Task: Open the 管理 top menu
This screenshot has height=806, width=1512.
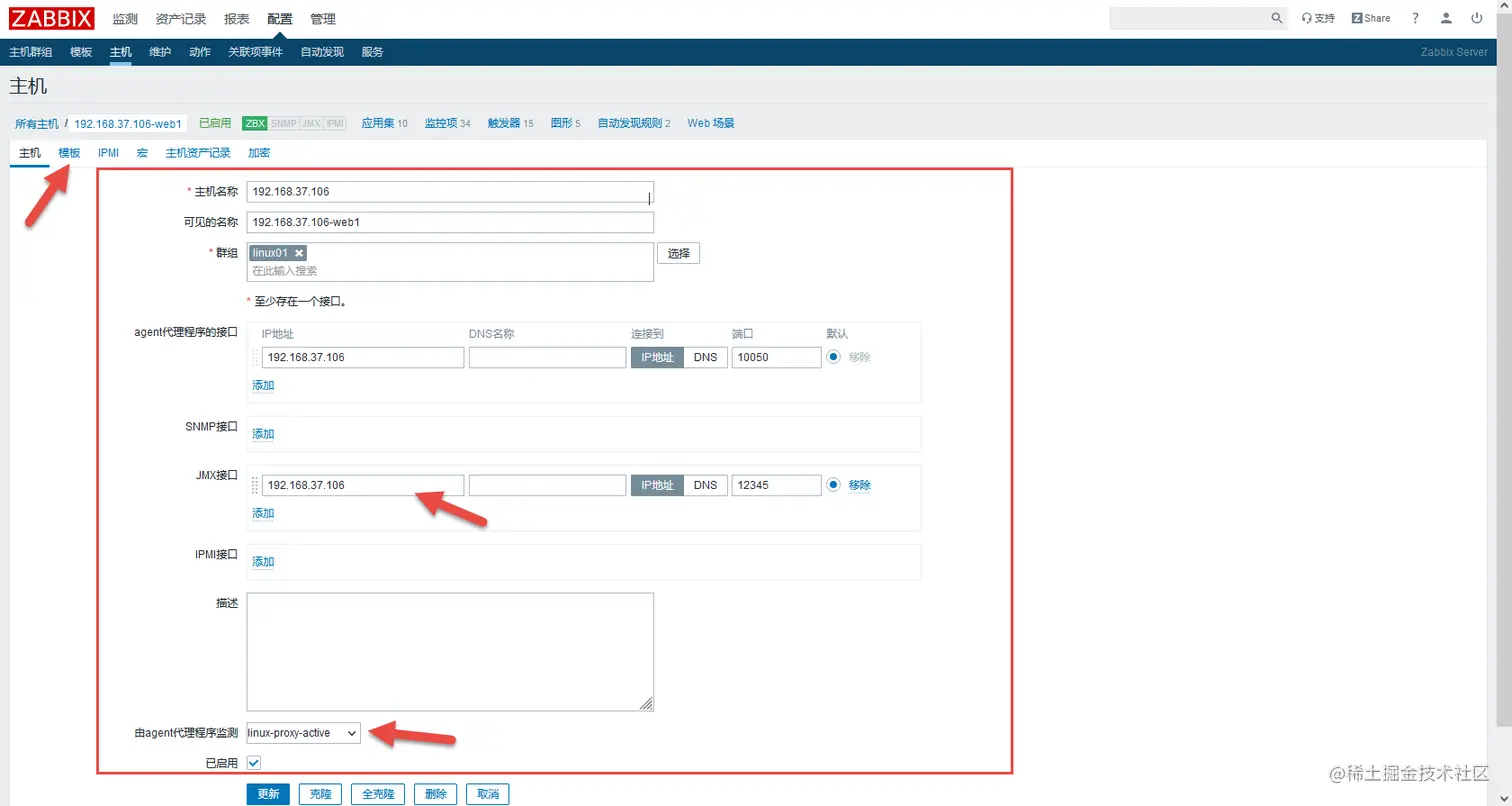Action: [323, 19]
